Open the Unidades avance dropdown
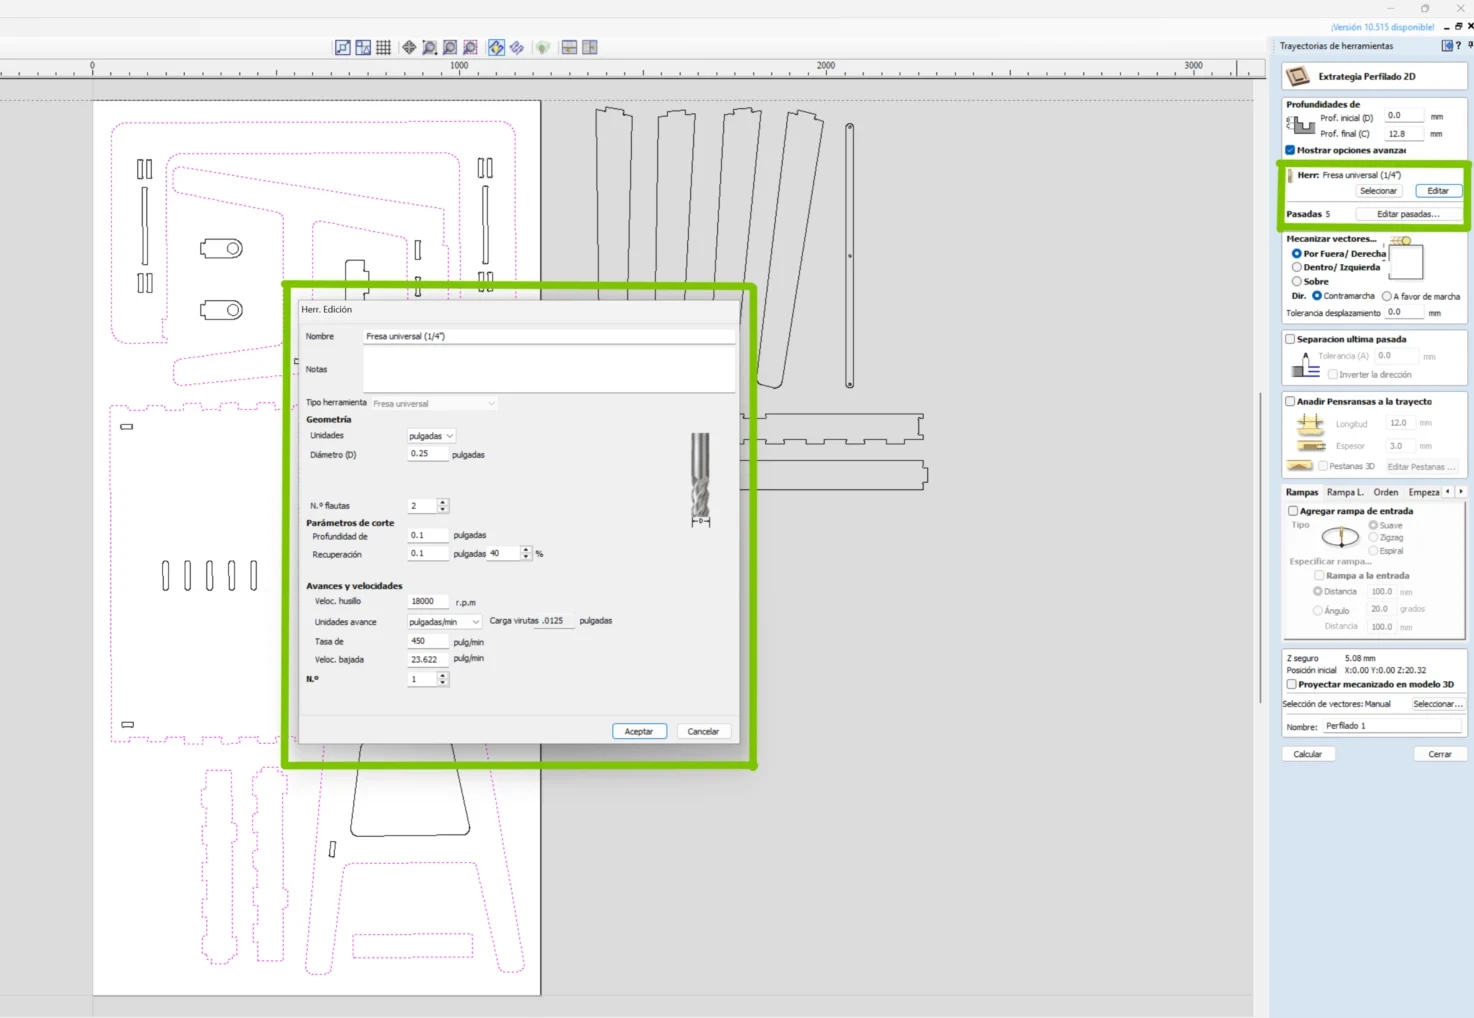This screenshot has width=1474, height=1018. [x=445, y=622]
